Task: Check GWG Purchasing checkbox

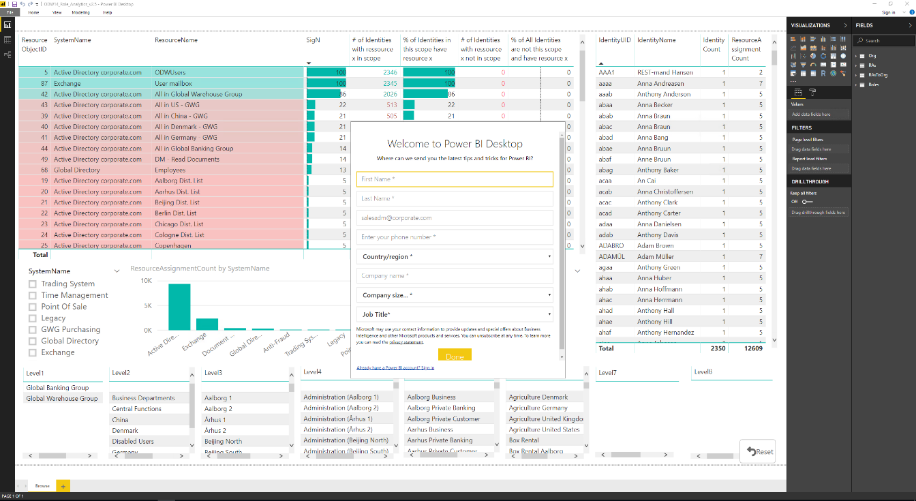Action: point(33,329)
